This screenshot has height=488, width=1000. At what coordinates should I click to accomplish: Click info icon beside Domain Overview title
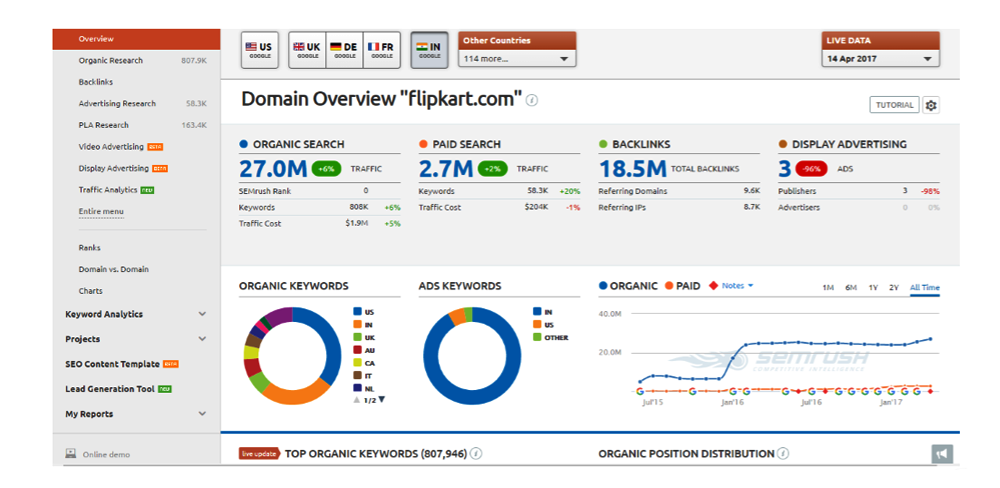[532, 100]
